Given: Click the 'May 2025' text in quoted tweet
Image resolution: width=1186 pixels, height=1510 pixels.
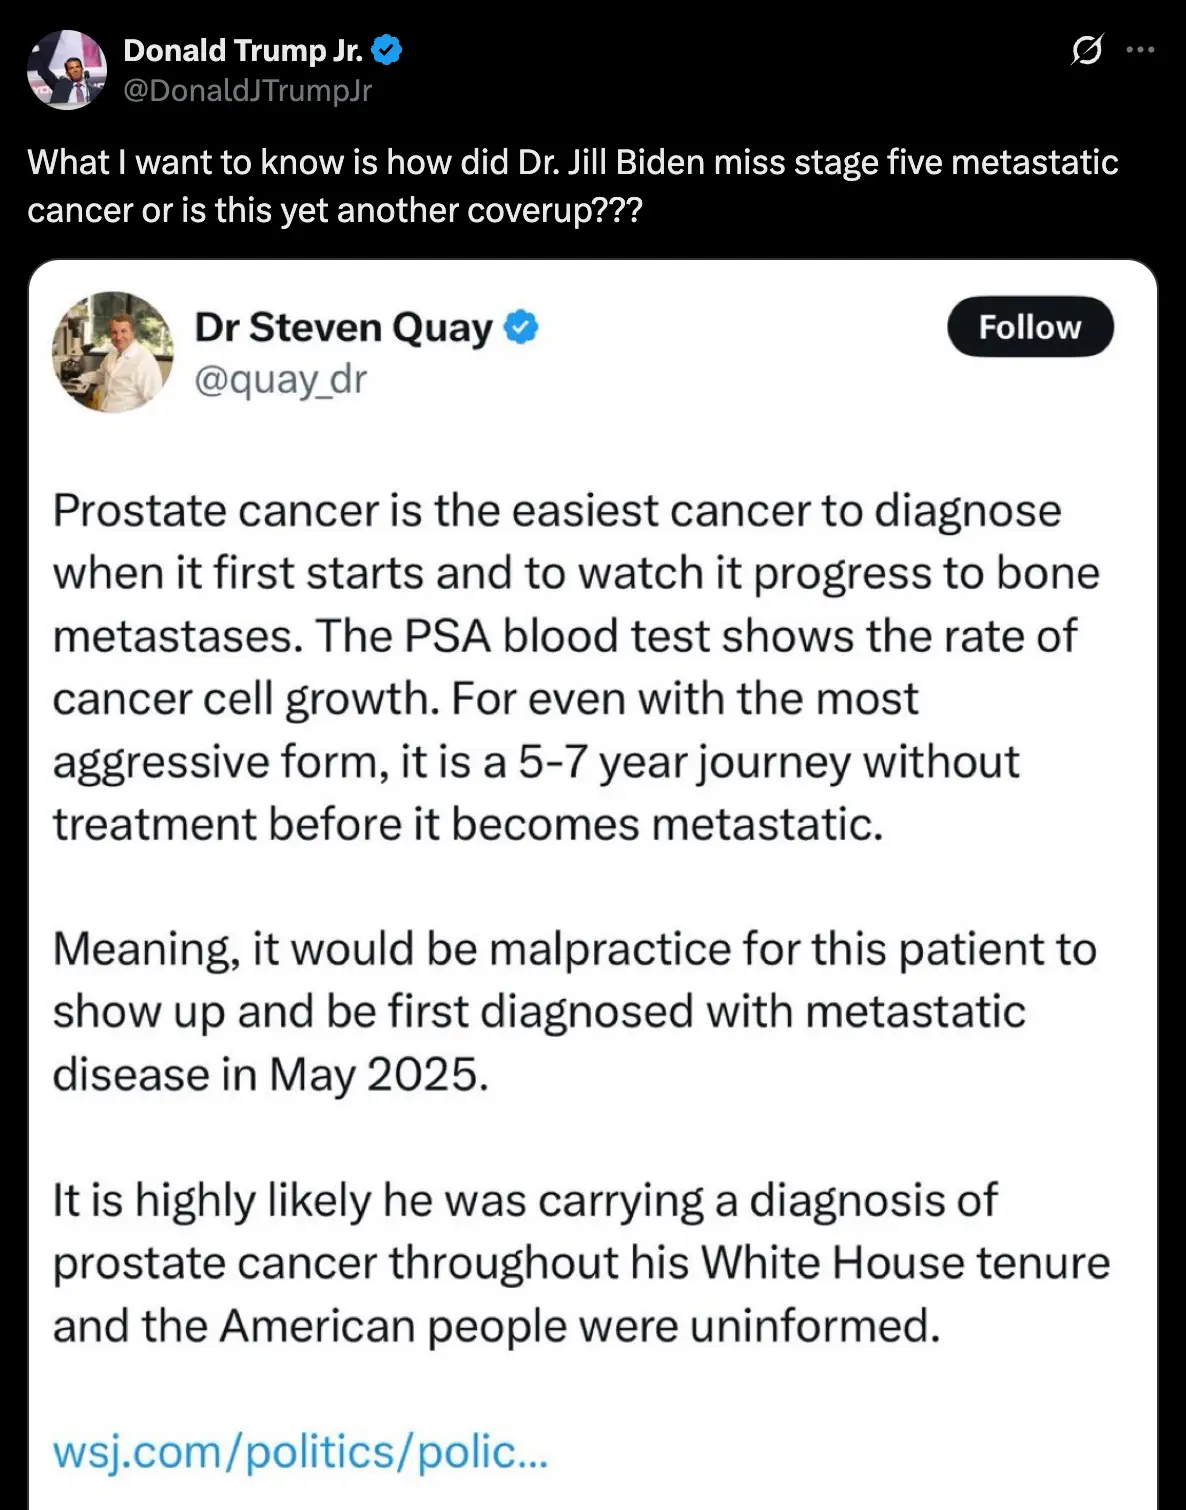Looking at the screenshot, I should click(x=378, y=1075).
